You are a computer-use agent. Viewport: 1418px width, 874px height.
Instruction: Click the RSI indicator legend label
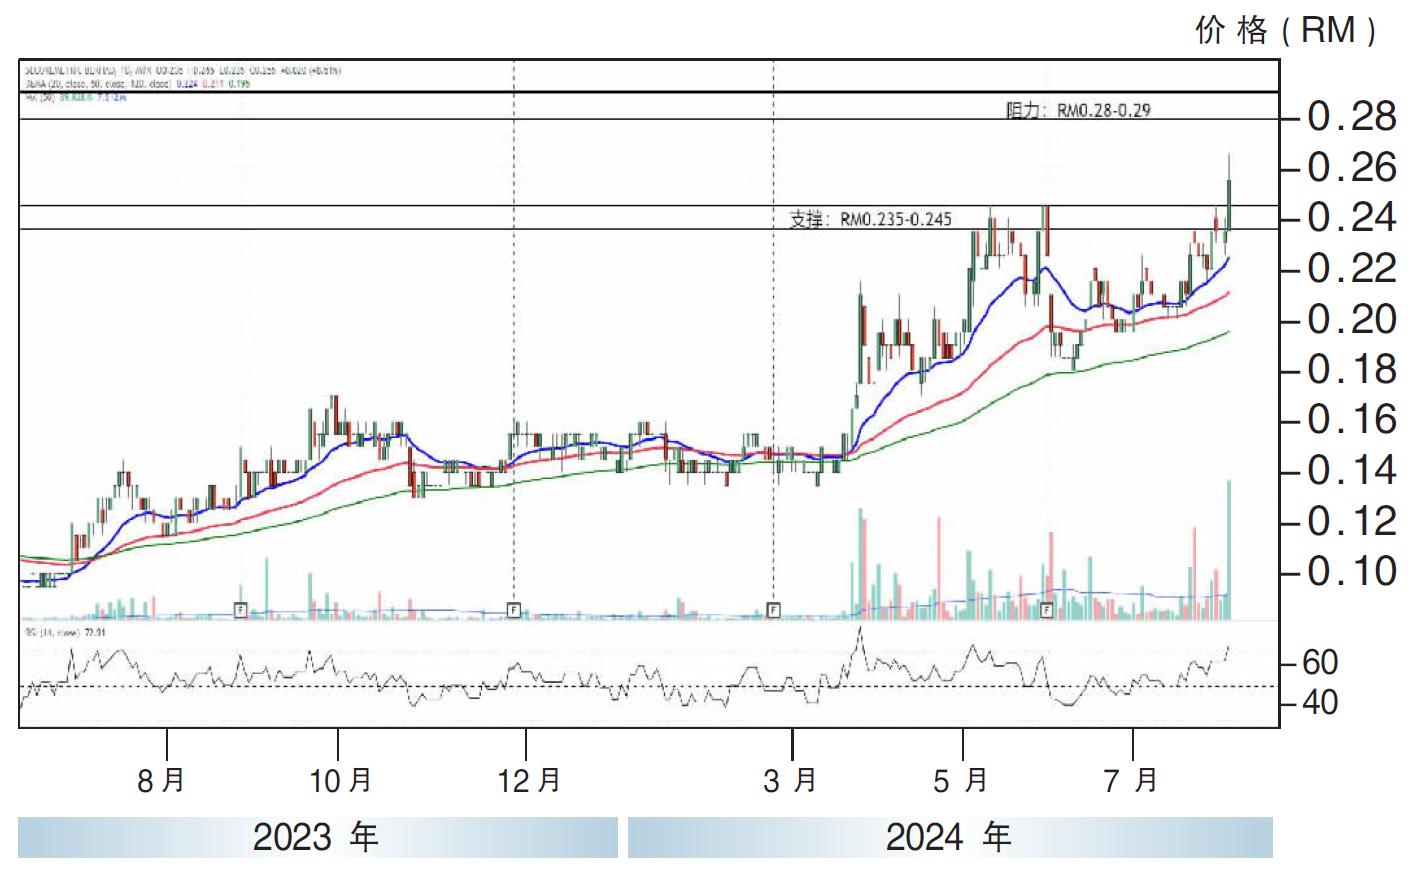(65, 632)
